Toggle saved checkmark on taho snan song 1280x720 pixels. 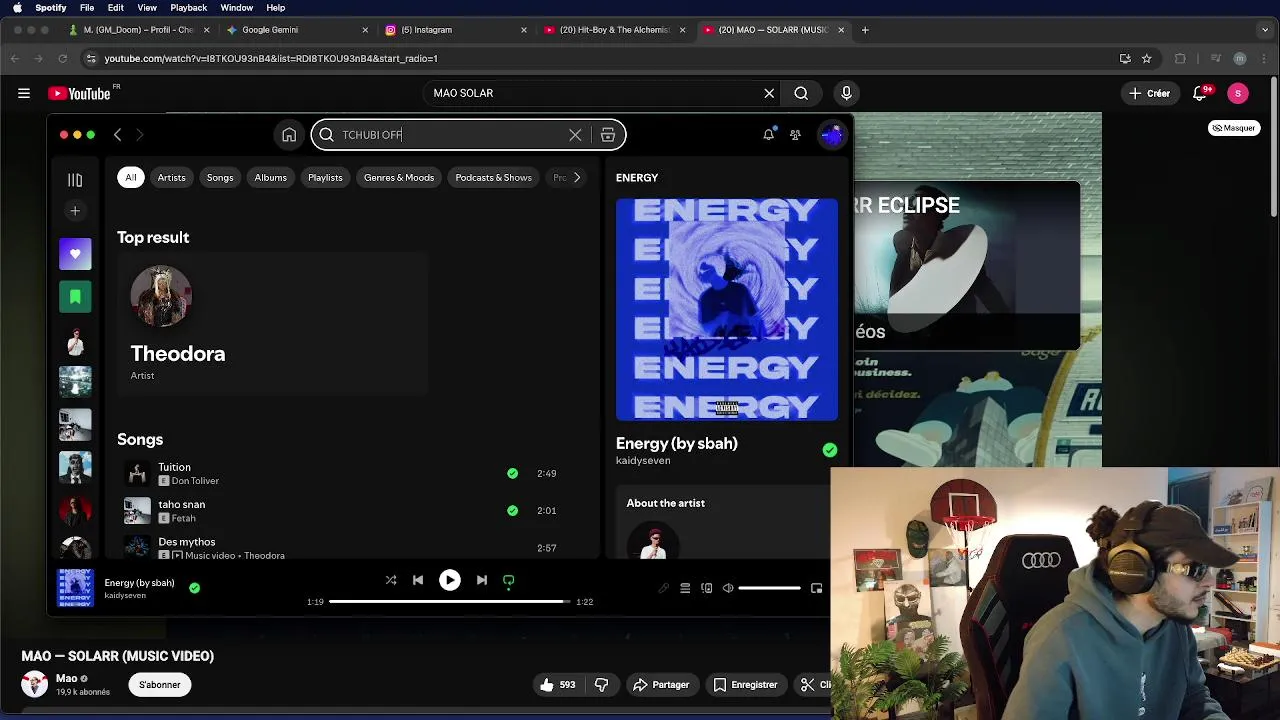512,510
